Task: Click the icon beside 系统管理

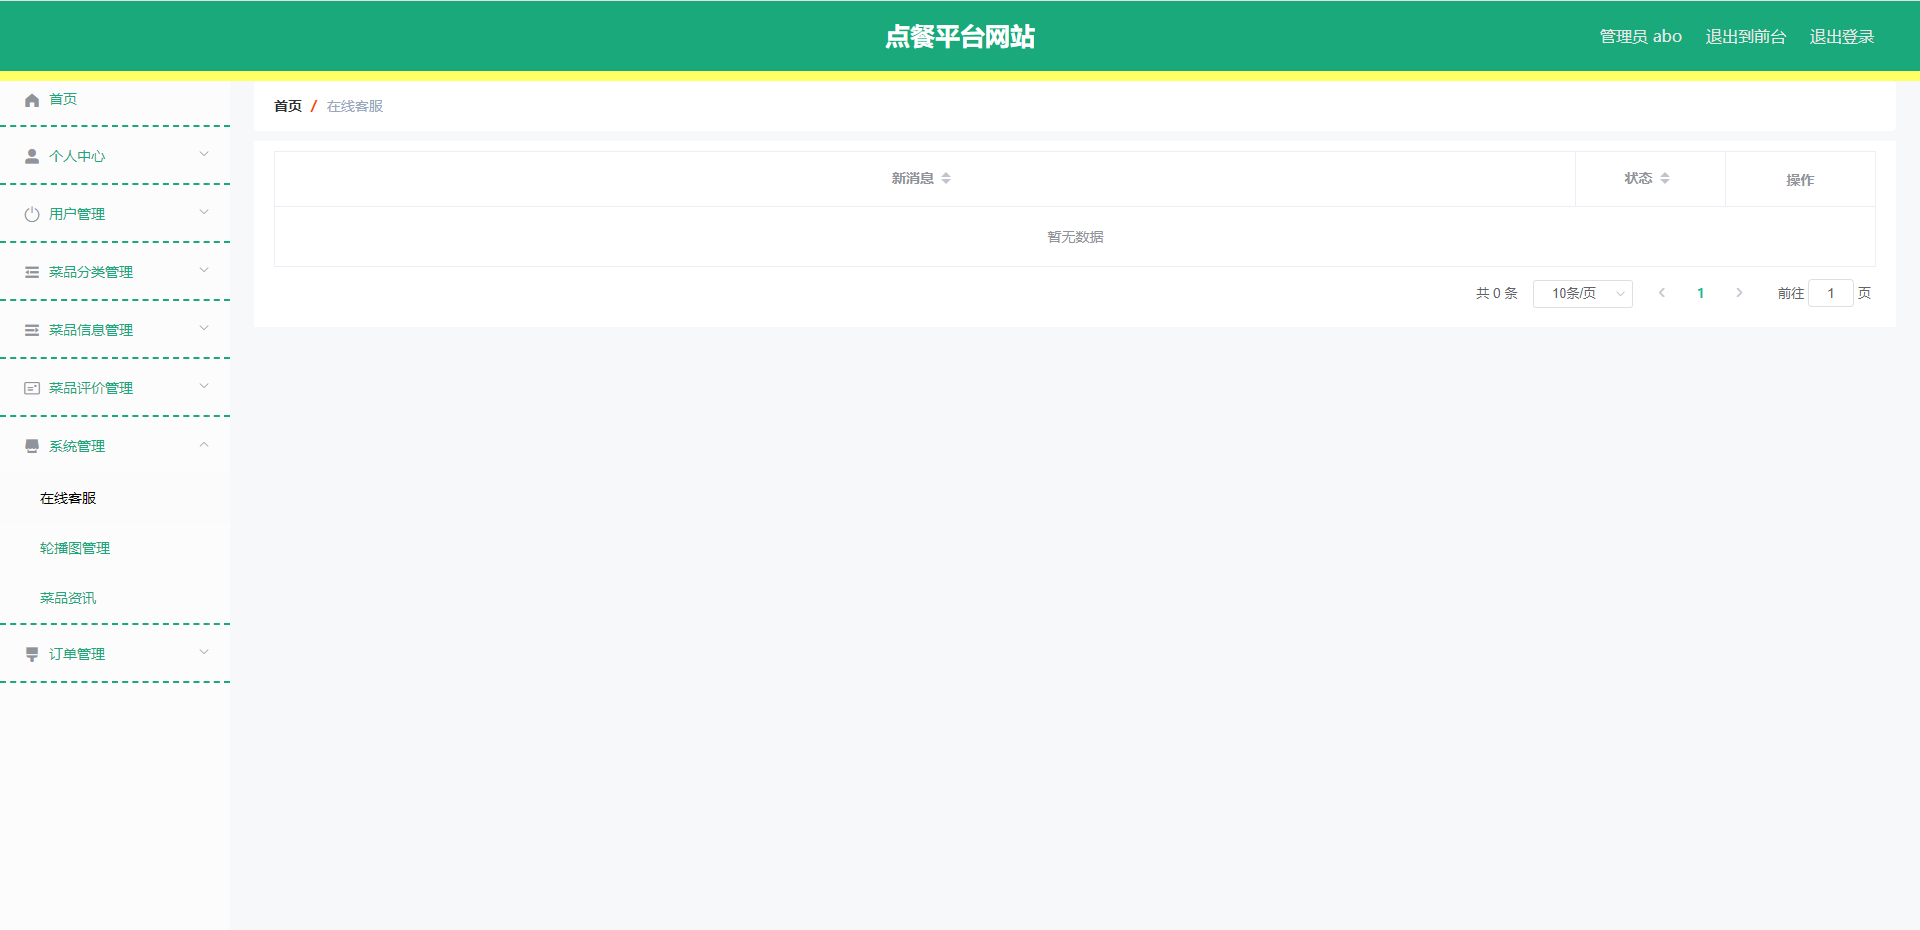Action: point(32,447)
